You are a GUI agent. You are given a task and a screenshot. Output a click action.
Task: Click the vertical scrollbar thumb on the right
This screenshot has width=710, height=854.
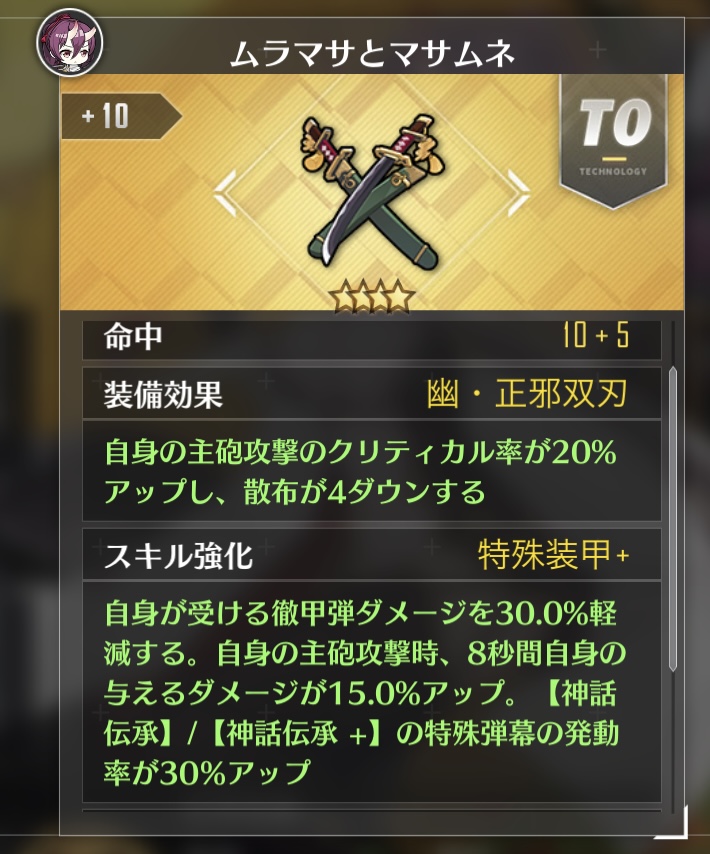tap(673, 519)
